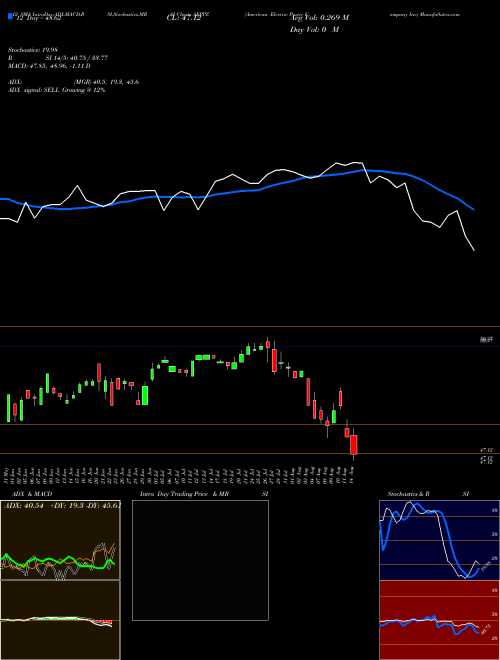Click the Intra Day Trading Price & MRSI title

pos(204,494)
